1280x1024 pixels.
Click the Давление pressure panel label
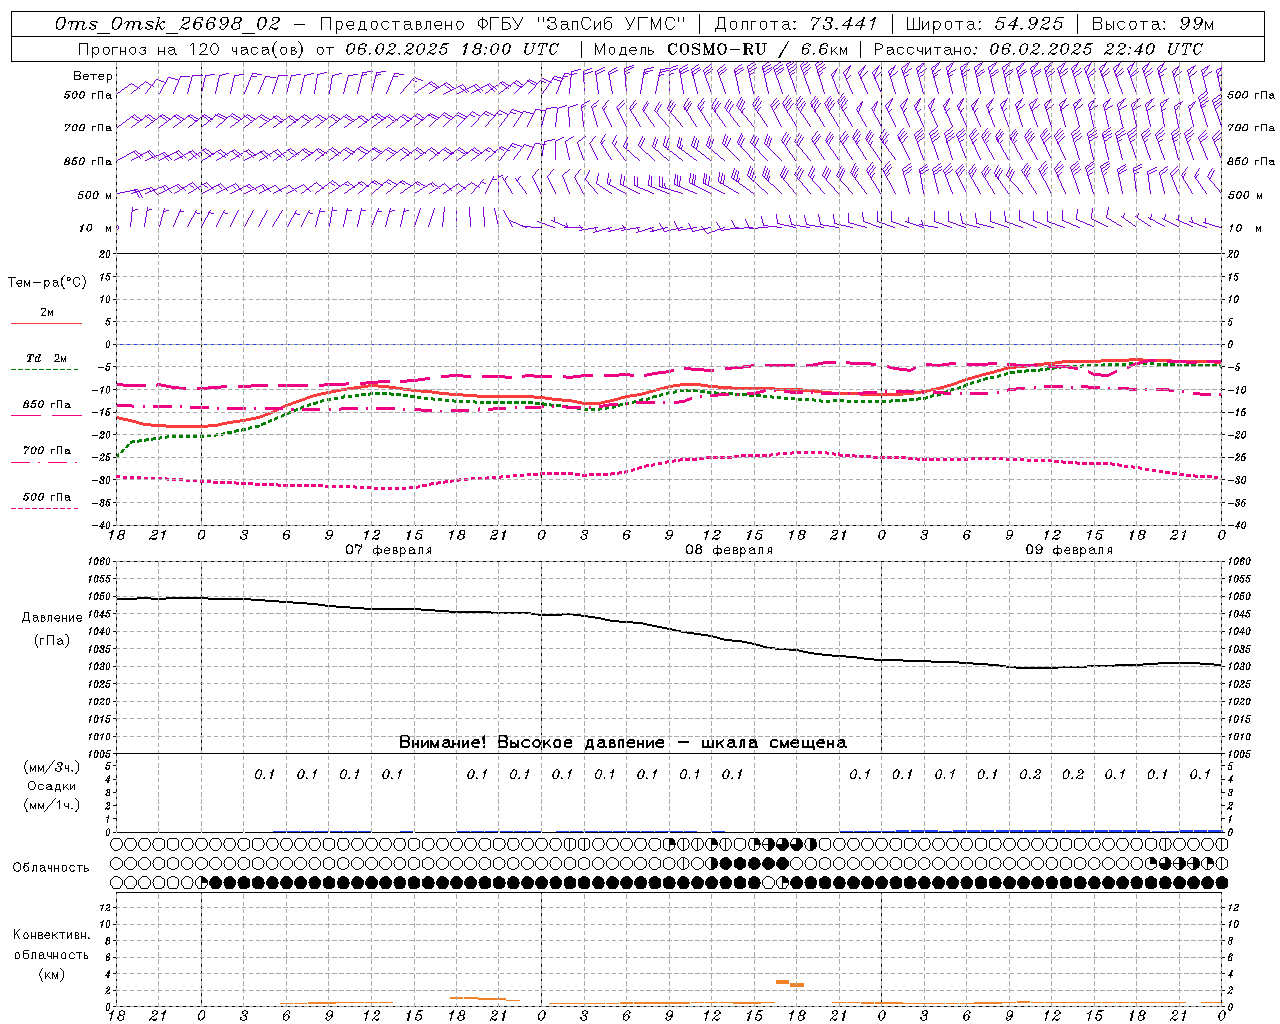52,618
